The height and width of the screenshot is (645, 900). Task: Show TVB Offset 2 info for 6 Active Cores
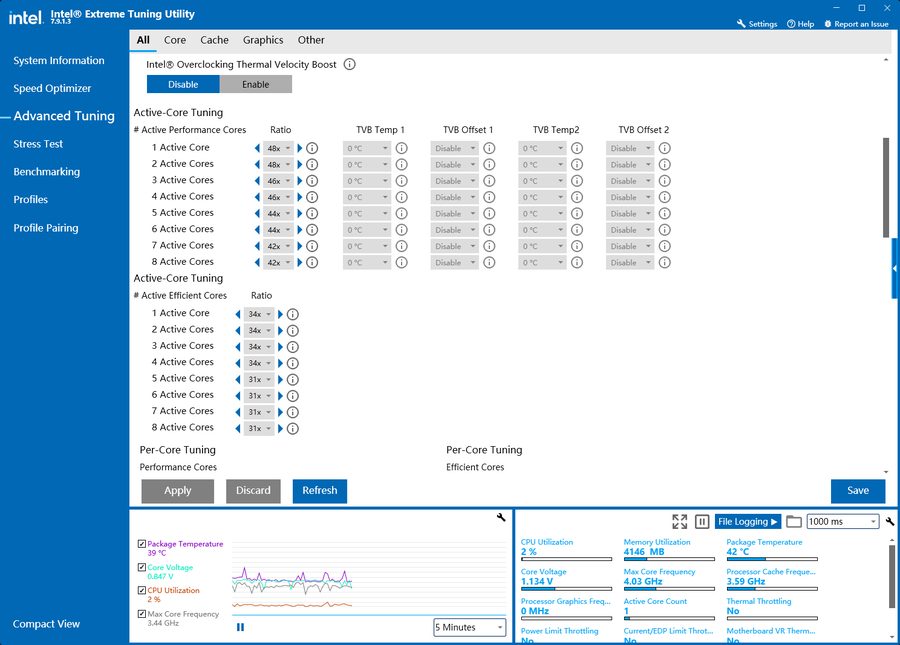click(x=665, y=230)
